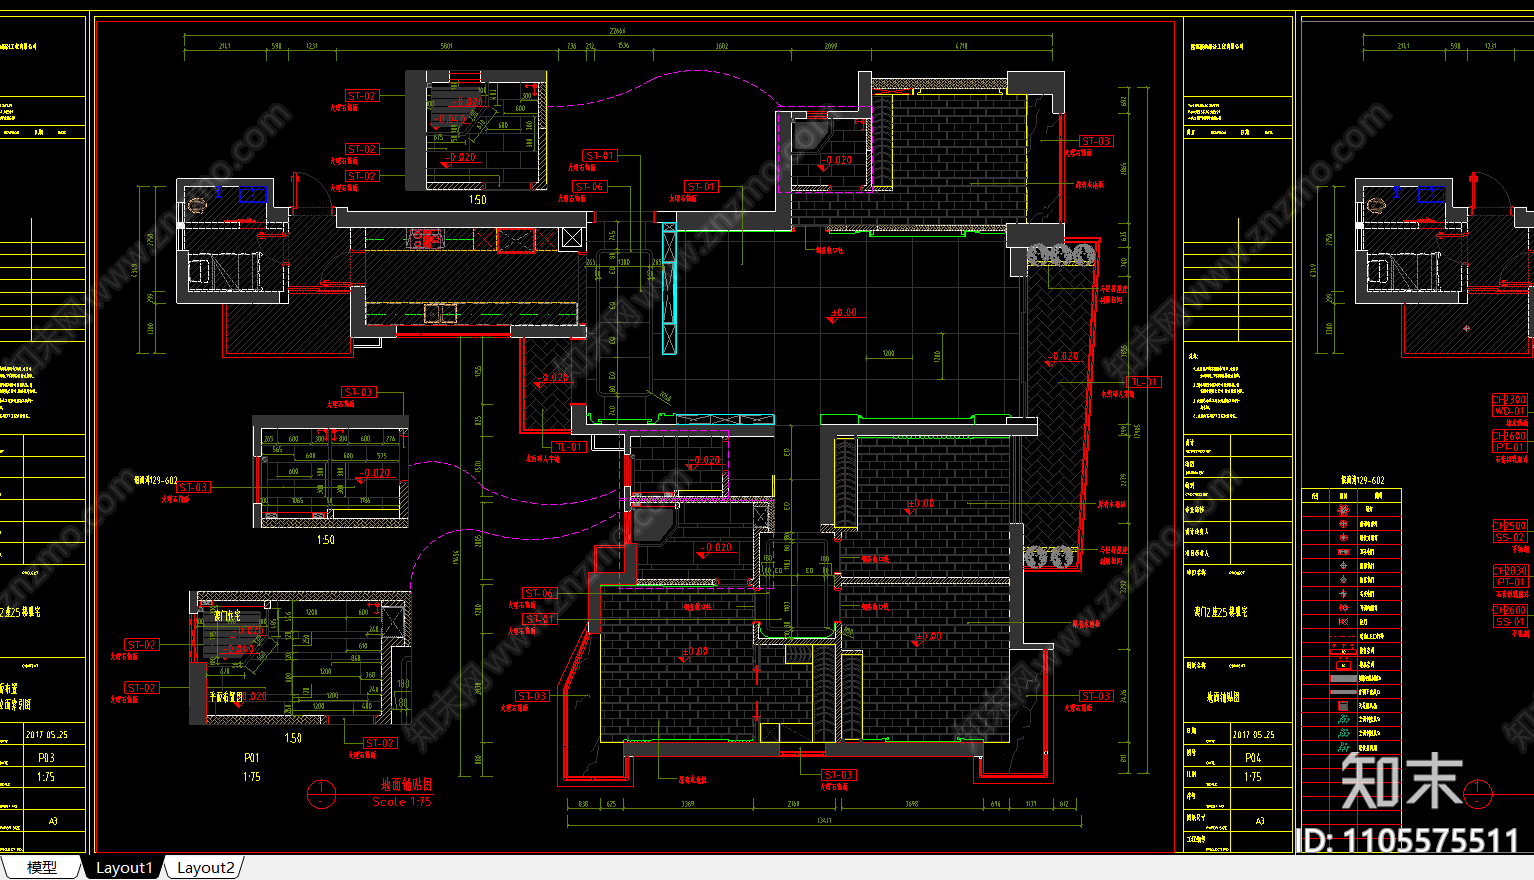1534x880 pixels.
Task: Select 地面铺贴图 name in P04 title block
Action: pyautogui.click(x=1223, y=696)
